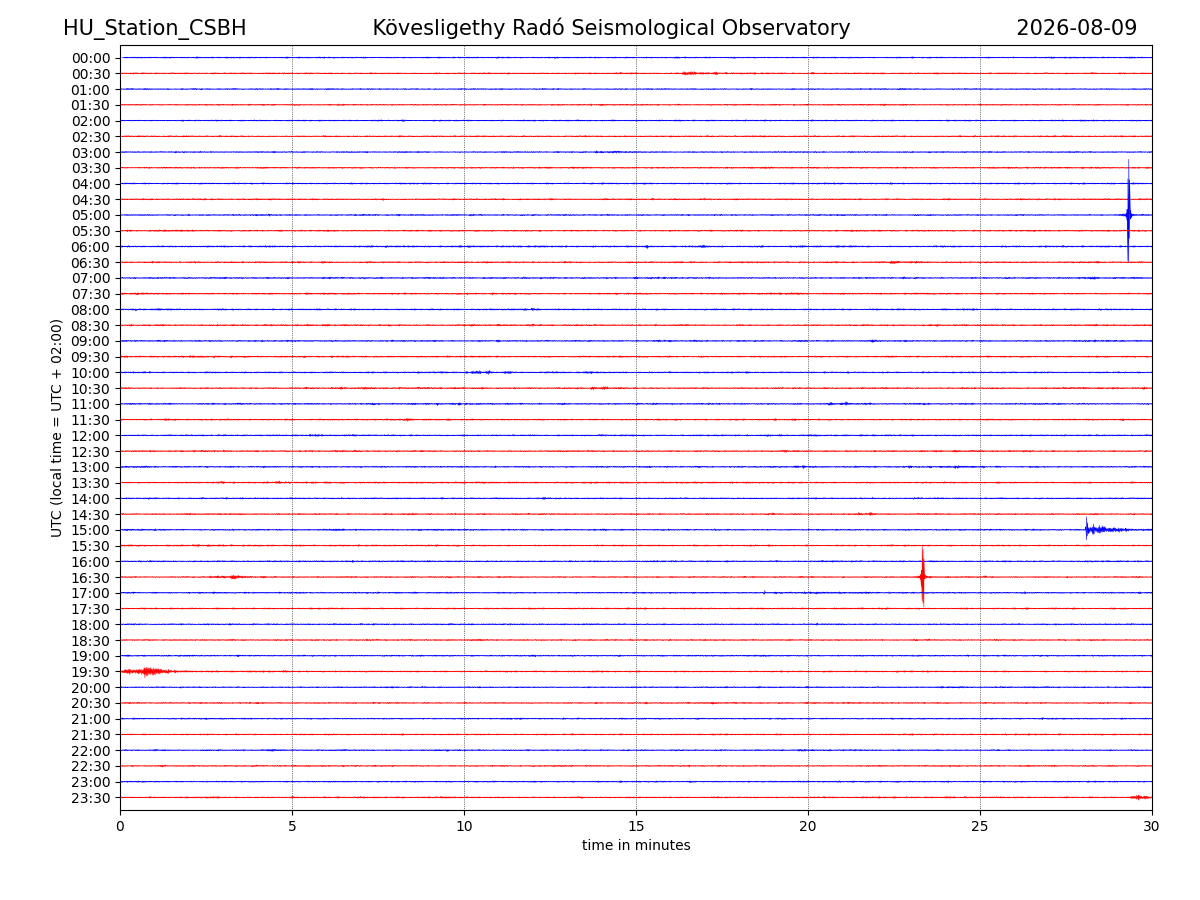Click the 07:00 time label
The height and width of the screenshot is (900, 1200).
coord(91,279)
